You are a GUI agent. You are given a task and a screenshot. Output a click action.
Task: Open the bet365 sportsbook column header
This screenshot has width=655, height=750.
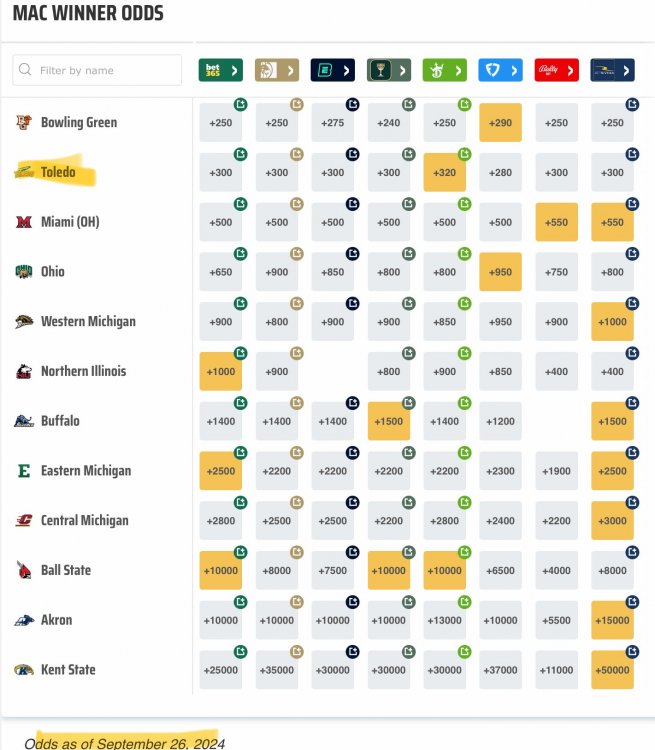point(221,70)
